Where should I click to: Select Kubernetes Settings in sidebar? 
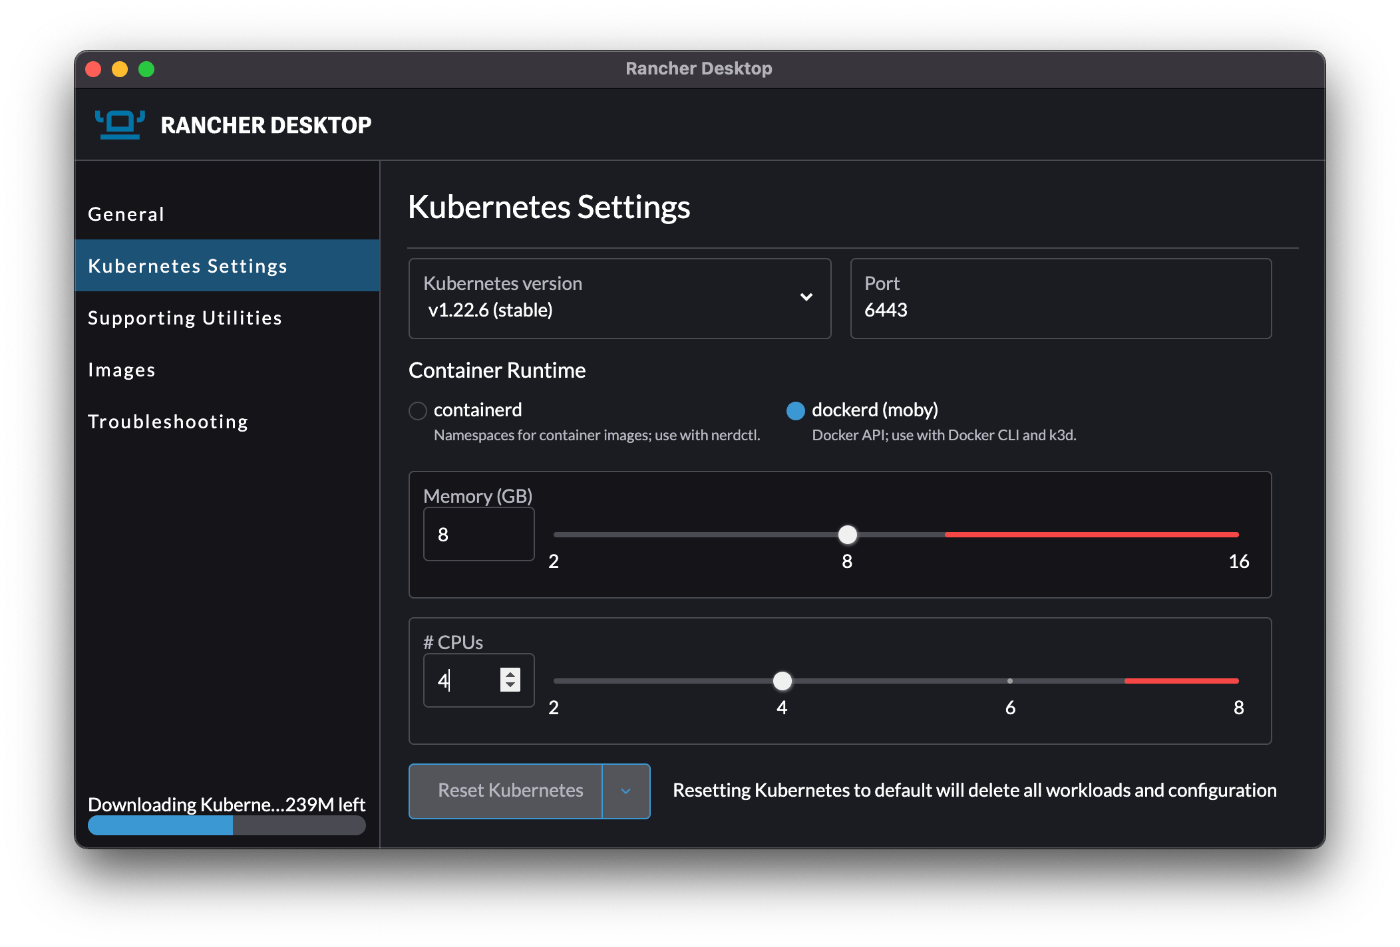pyautogui.click(x=227, y=266)
